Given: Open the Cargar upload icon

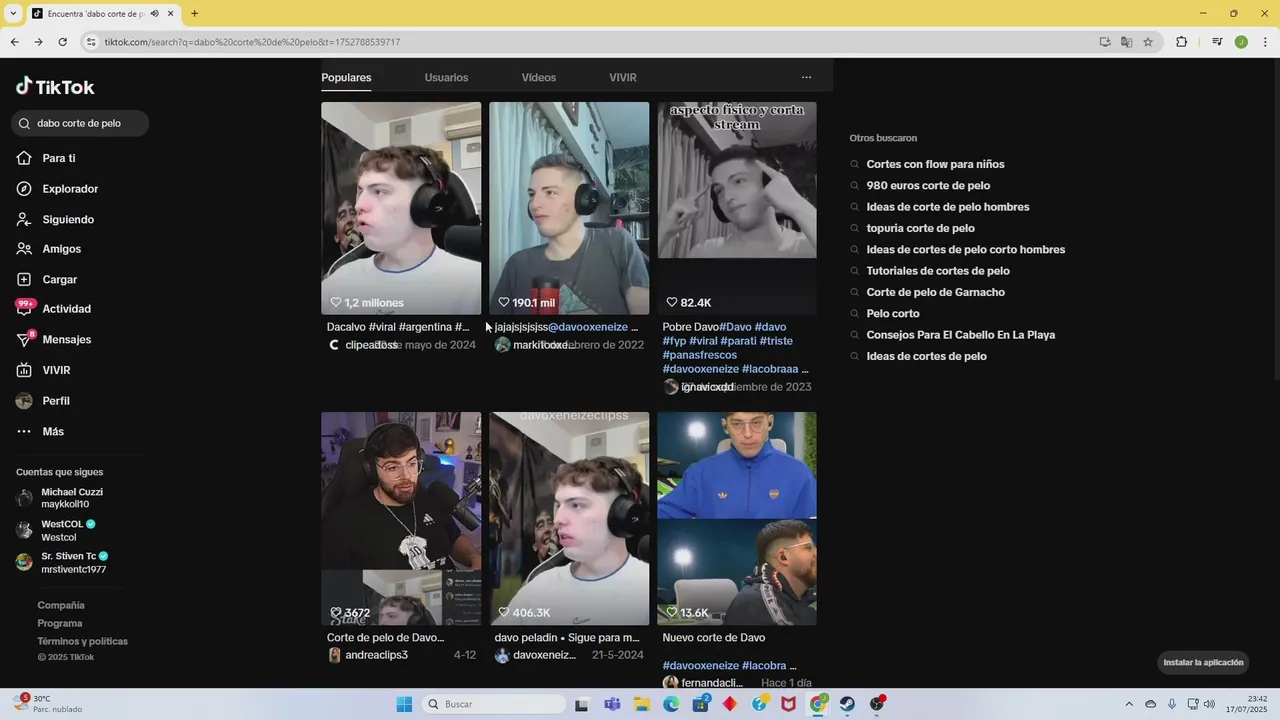Looking at the screenshot, I should click(24, 280).
